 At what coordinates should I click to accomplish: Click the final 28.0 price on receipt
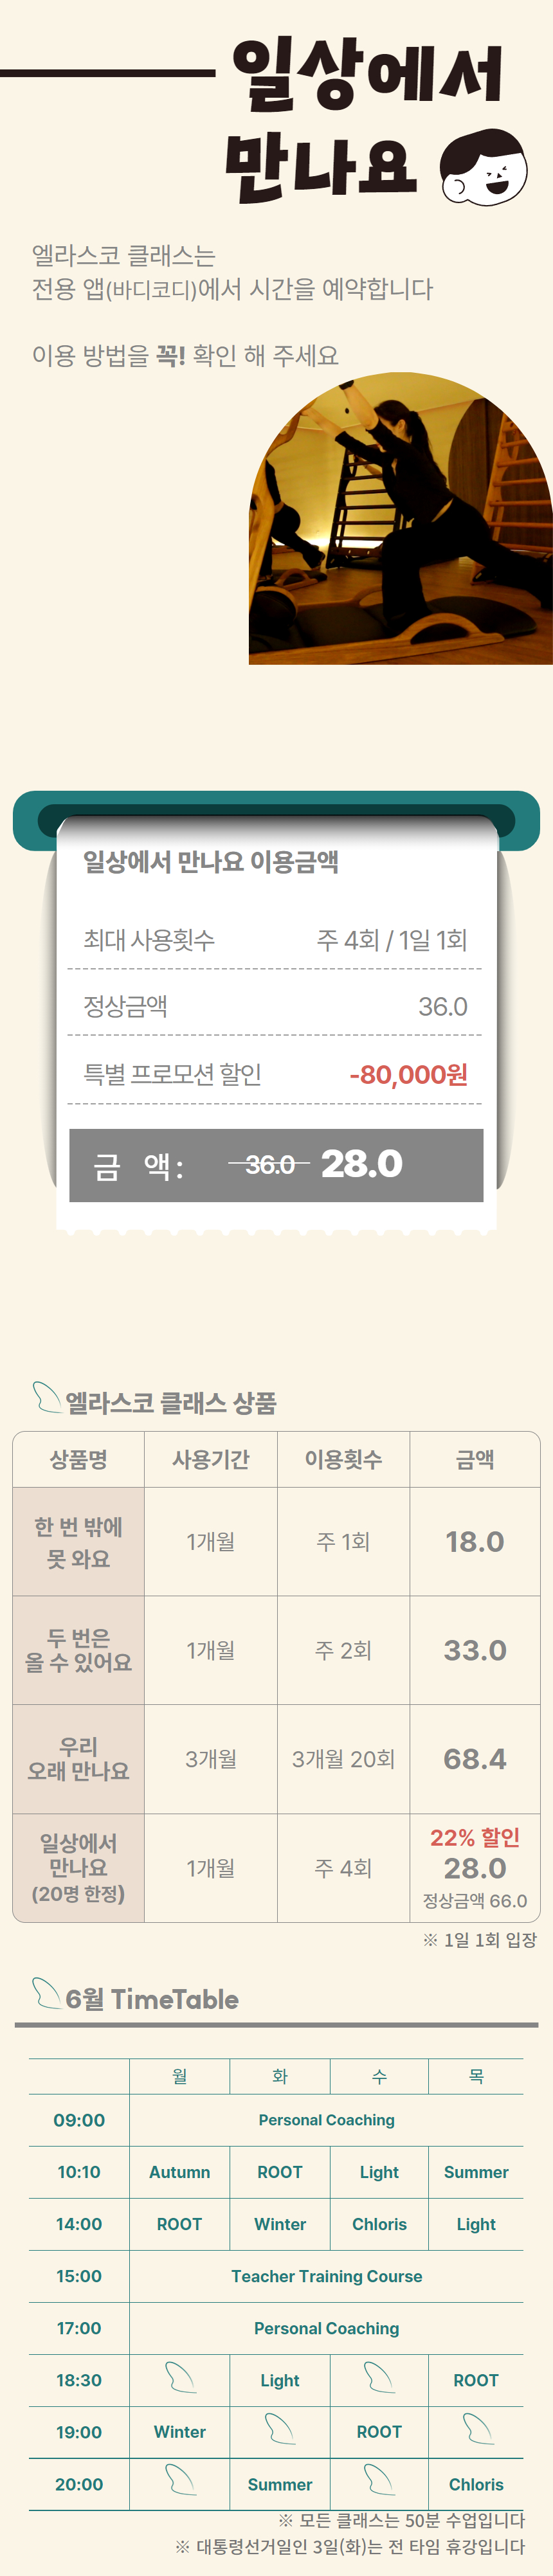pos(361,1163)
